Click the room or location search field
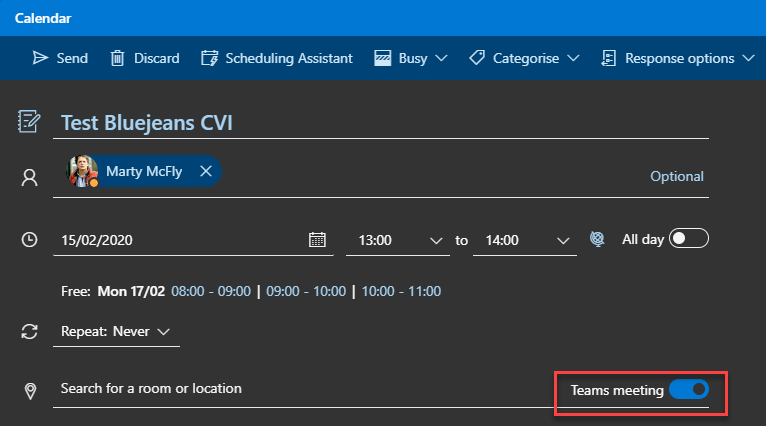The width and height of the screenshot is (766, 426). tap(300, 388)
